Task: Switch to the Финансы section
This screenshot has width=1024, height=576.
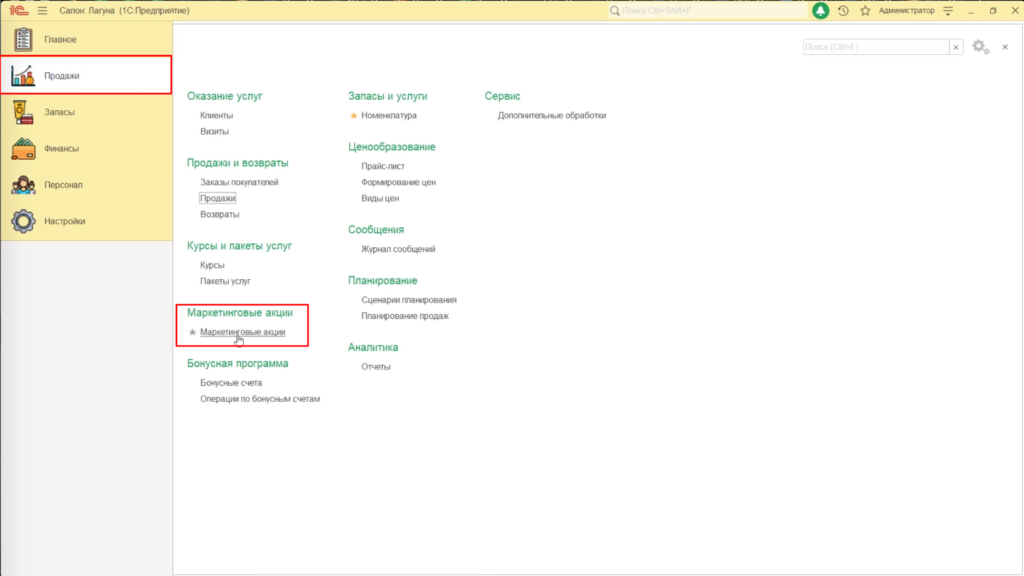Action: [x=86, y=148]
